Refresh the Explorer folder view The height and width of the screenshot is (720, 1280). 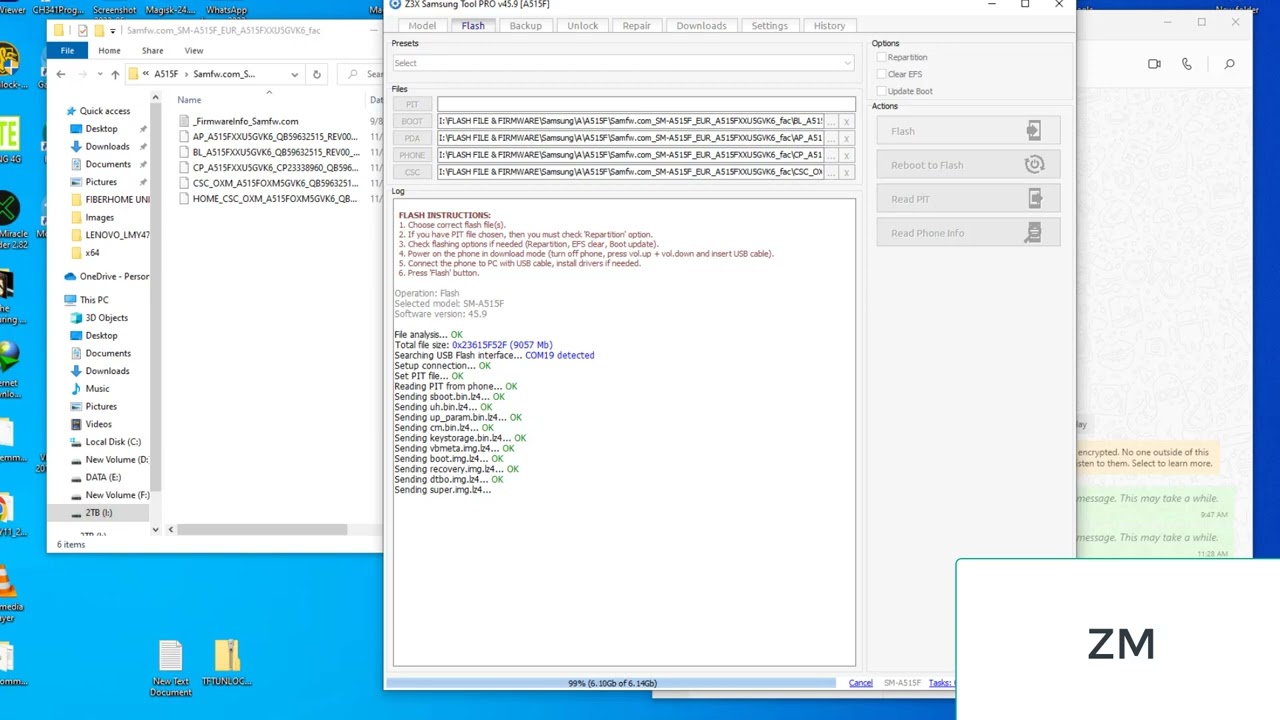coord(316,74)
